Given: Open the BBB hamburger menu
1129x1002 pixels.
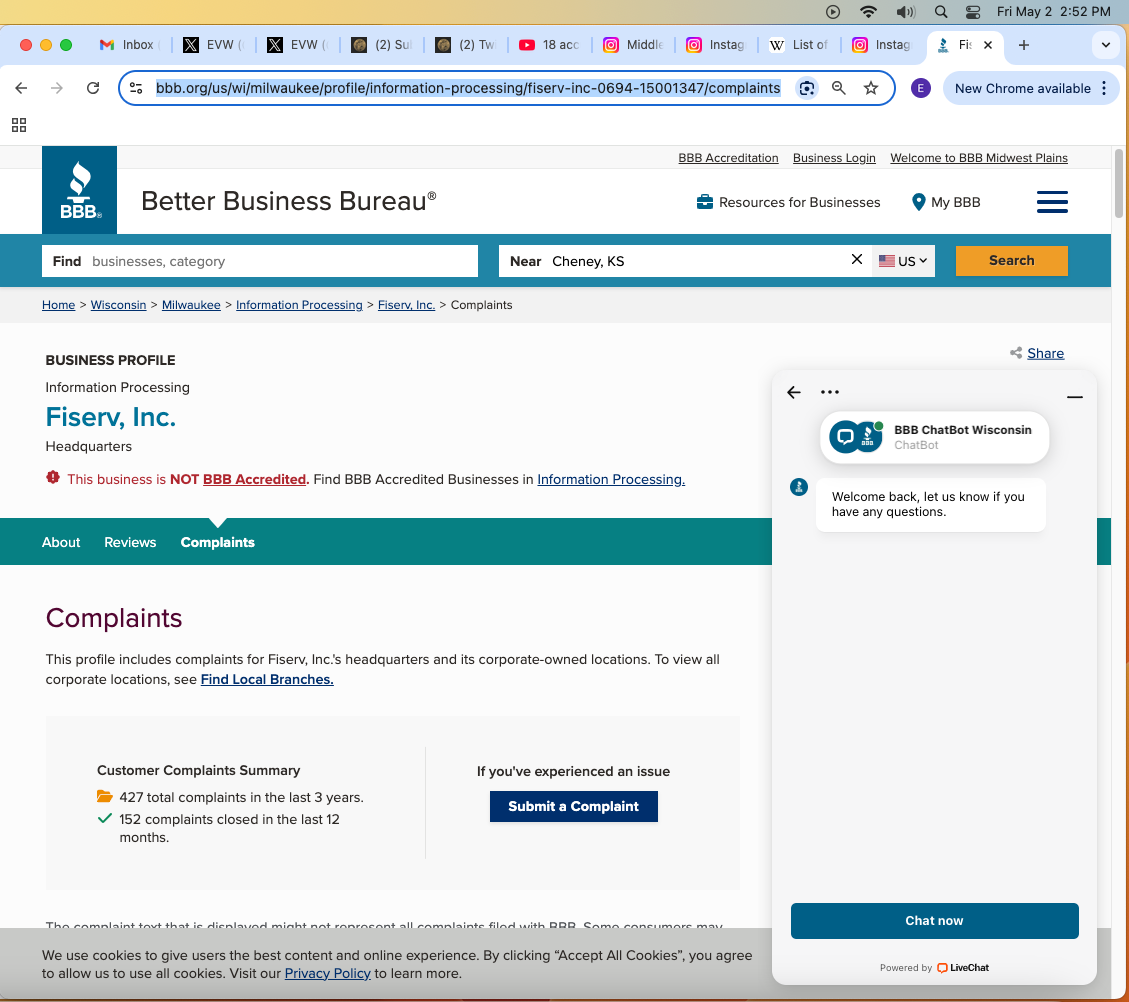Looking at the screenshot, I should pyautogui.click(x=1052, y=202).
